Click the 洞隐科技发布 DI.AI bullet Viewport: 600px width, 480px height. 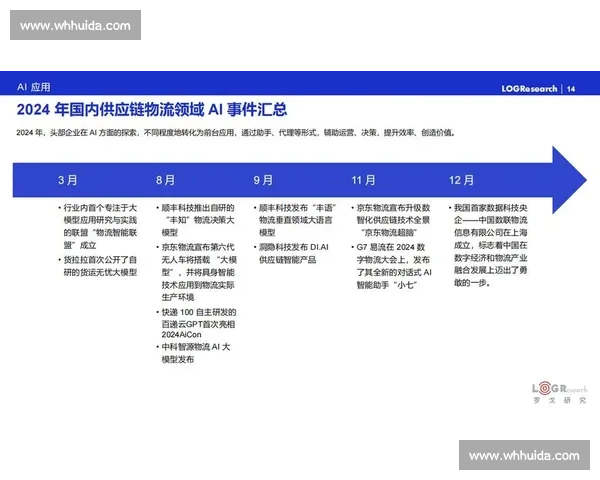point(291,253)
